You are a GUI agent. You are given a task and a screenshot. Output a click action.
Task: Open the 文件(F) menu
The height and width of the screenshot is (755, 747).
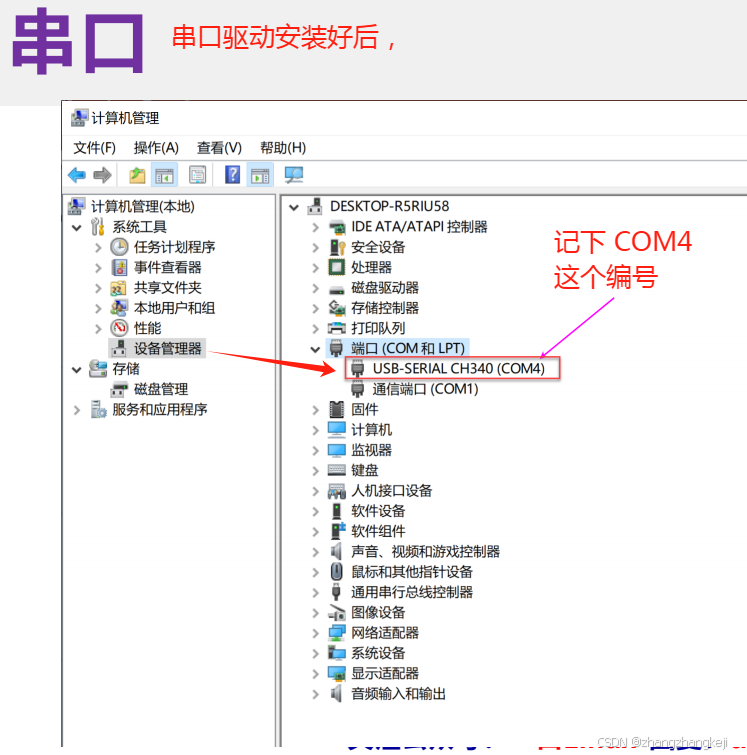(x=94, y=148)
